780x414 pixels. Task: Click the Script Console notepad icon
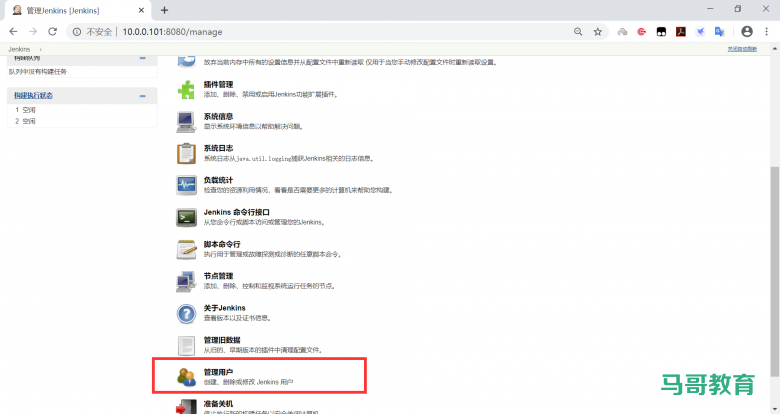187,249
